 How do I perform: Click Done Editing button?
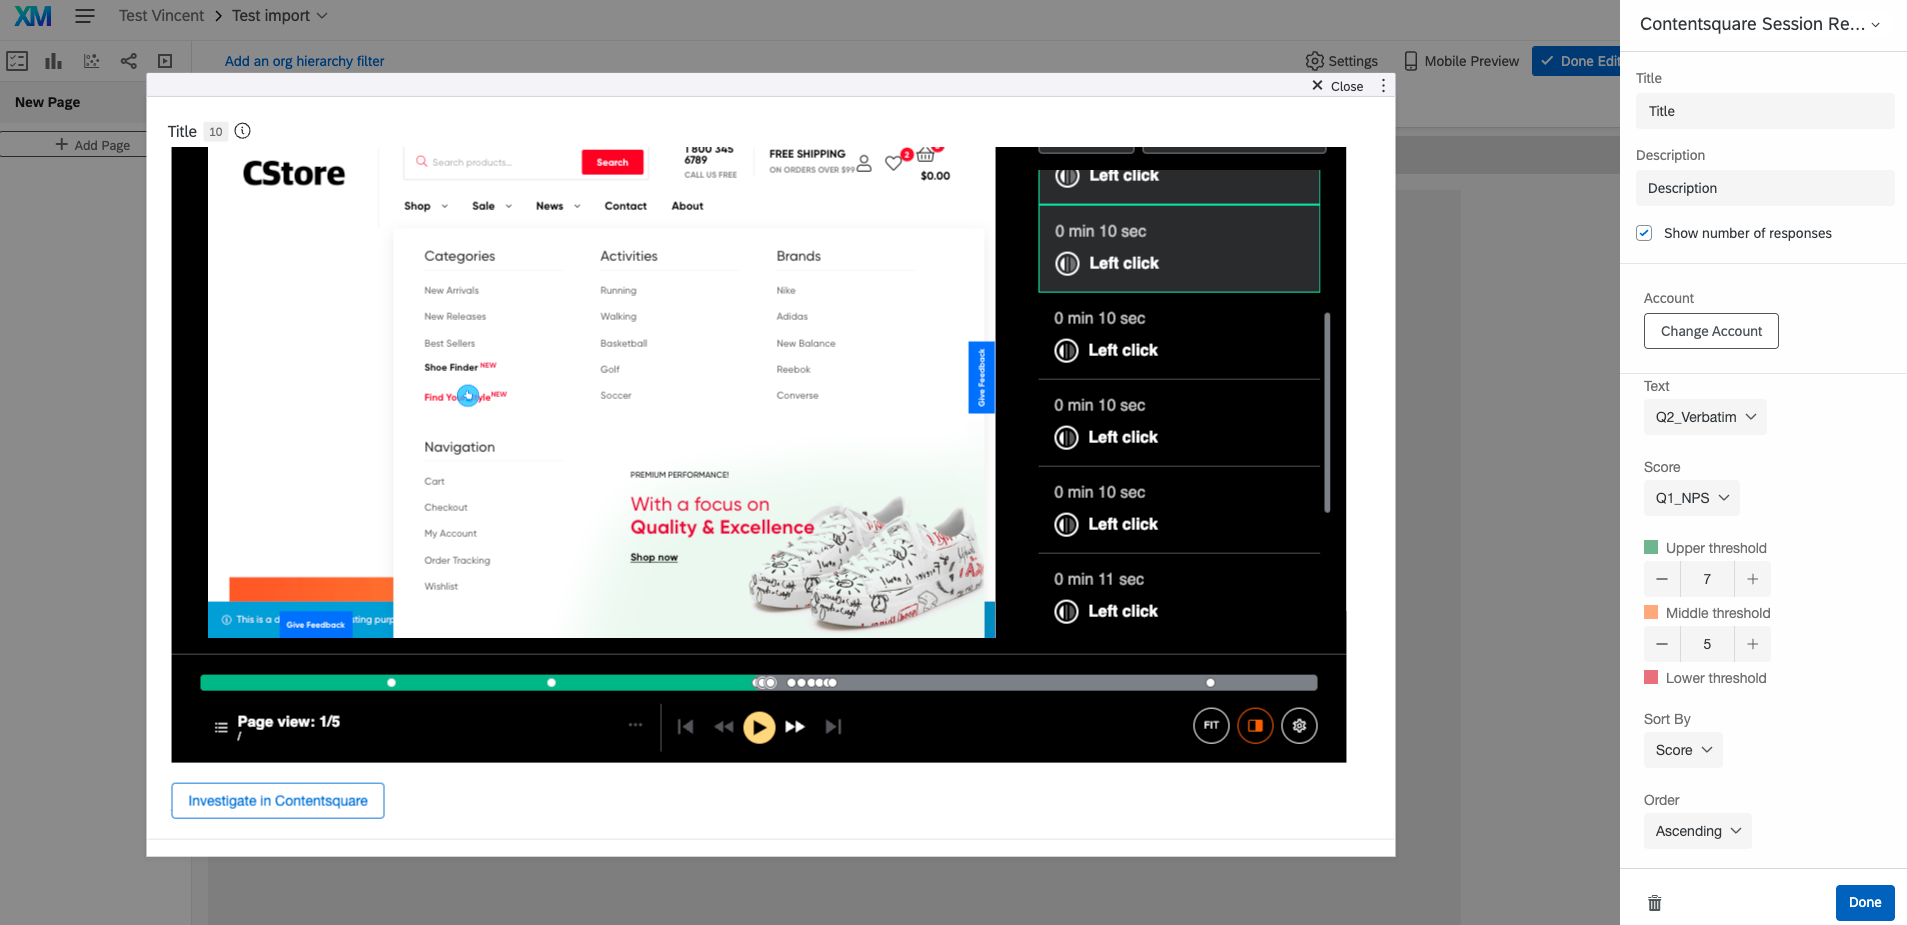pos(1577,61)
